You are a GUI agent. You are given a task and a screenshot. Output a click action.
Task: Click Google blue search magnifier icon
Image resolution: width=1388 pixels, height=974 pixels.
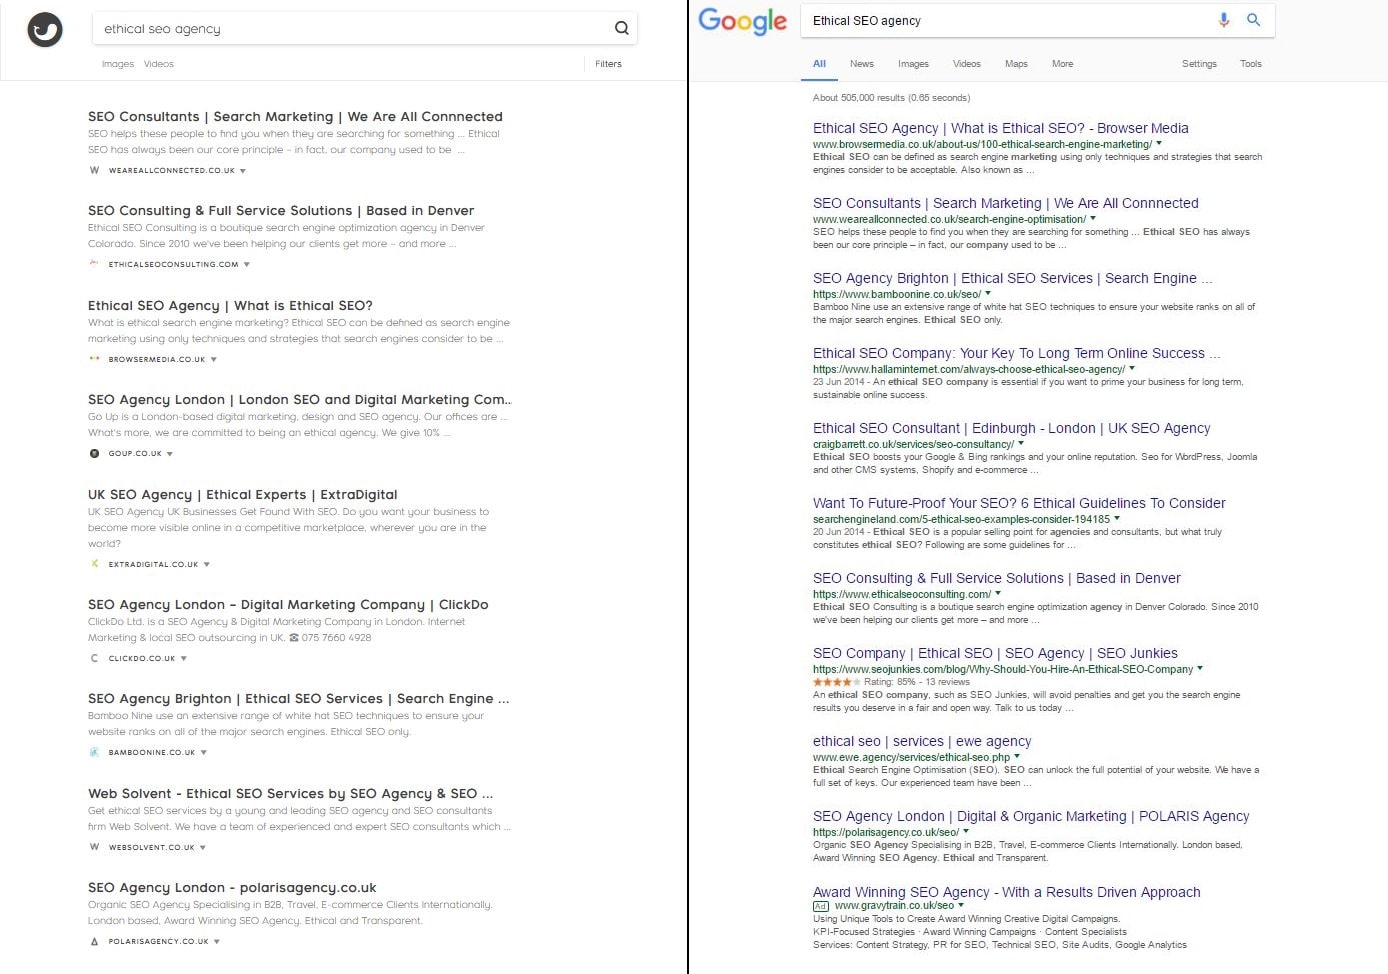click(1253, 20)
